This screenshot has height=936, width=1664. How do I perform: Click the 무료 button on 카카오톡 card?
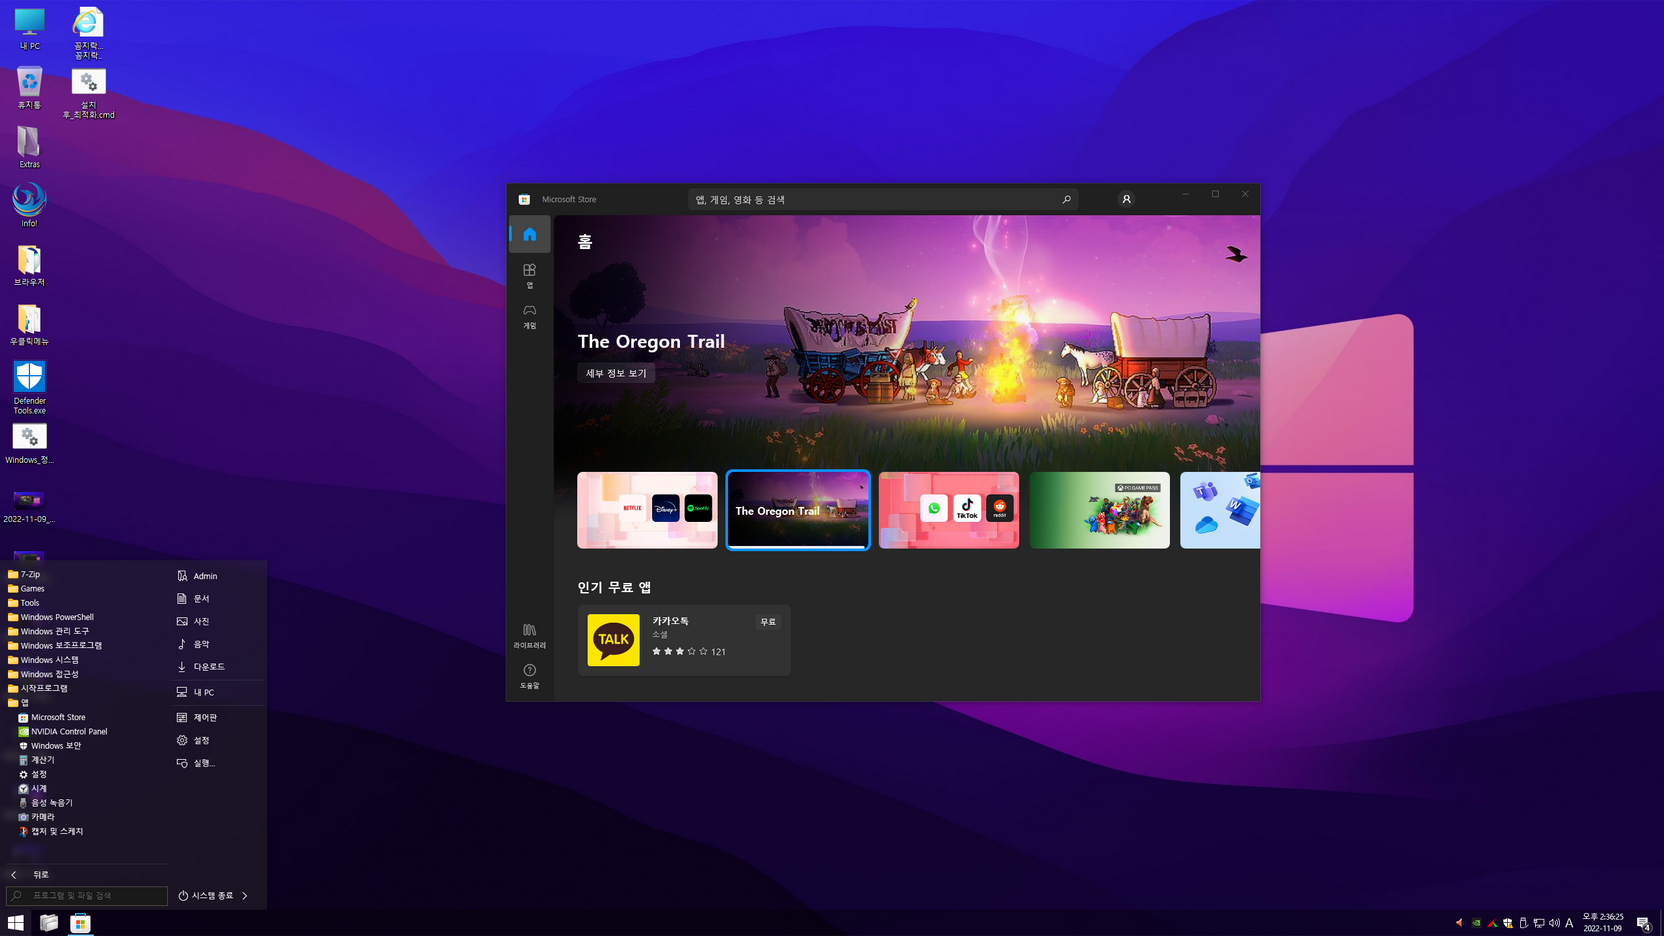tap(768, 622)
